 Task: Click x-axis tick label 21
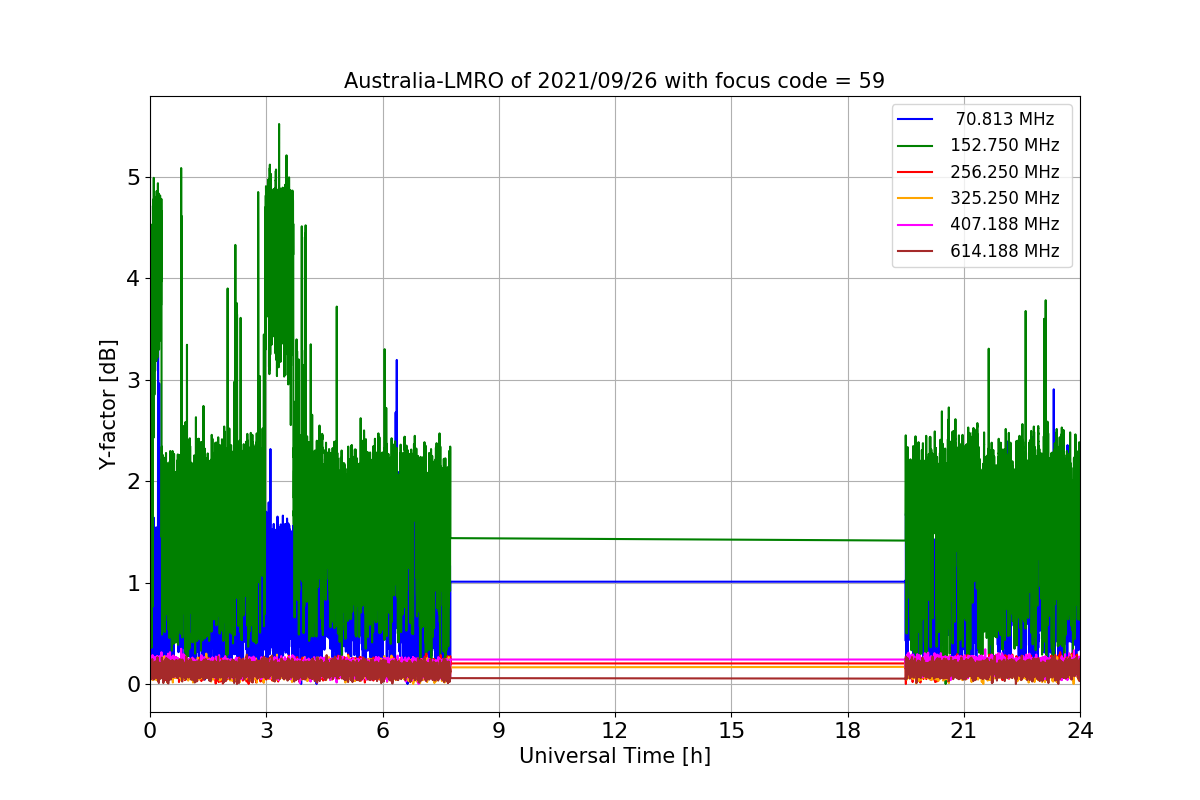(963, 731)
